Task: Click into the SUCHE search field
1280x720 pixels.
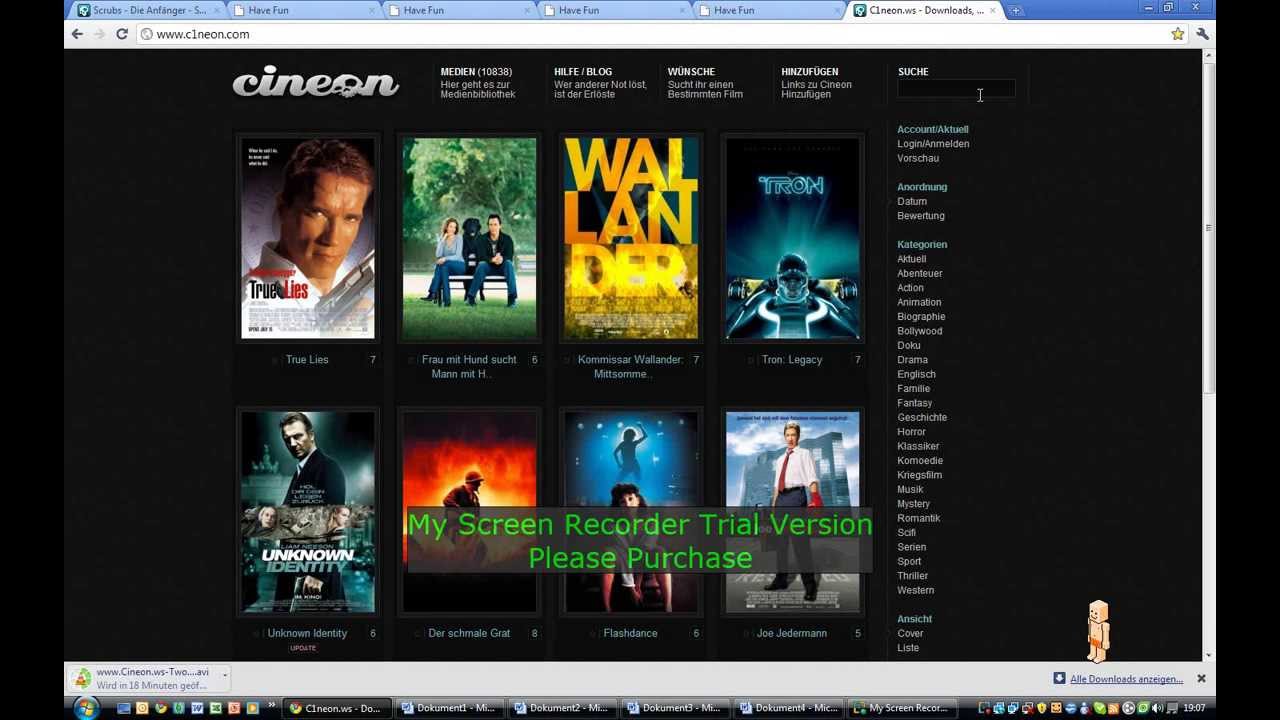Action: [956, 89]
